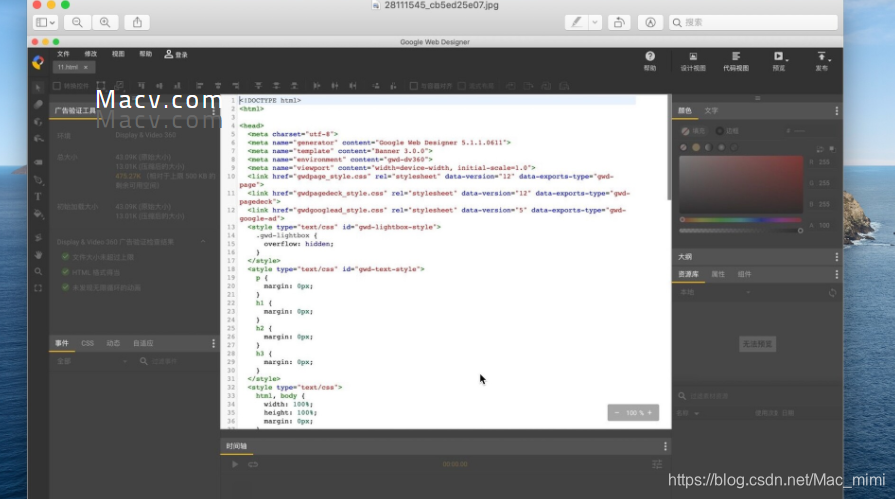Select the radial gradient swatch type
This screenshot has height=499, width=895.
(x=721, y=147)
